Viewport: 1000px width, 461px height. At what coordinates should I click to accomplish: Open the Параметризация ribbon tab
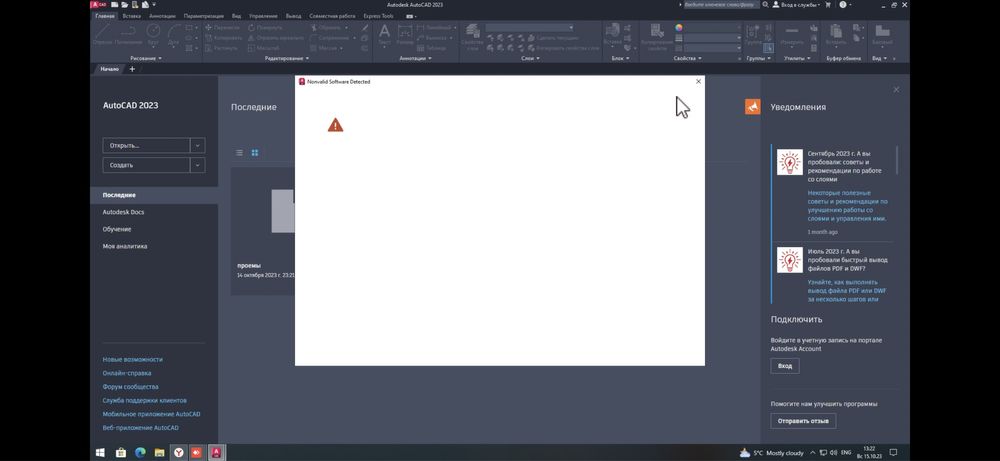coord(203,15)
